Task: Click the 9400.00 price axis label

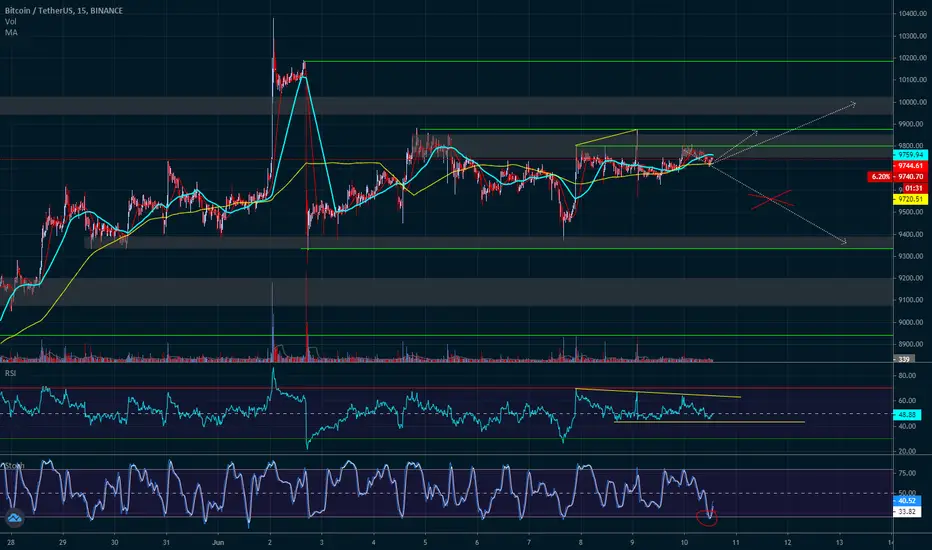Action: pos(913,234)
